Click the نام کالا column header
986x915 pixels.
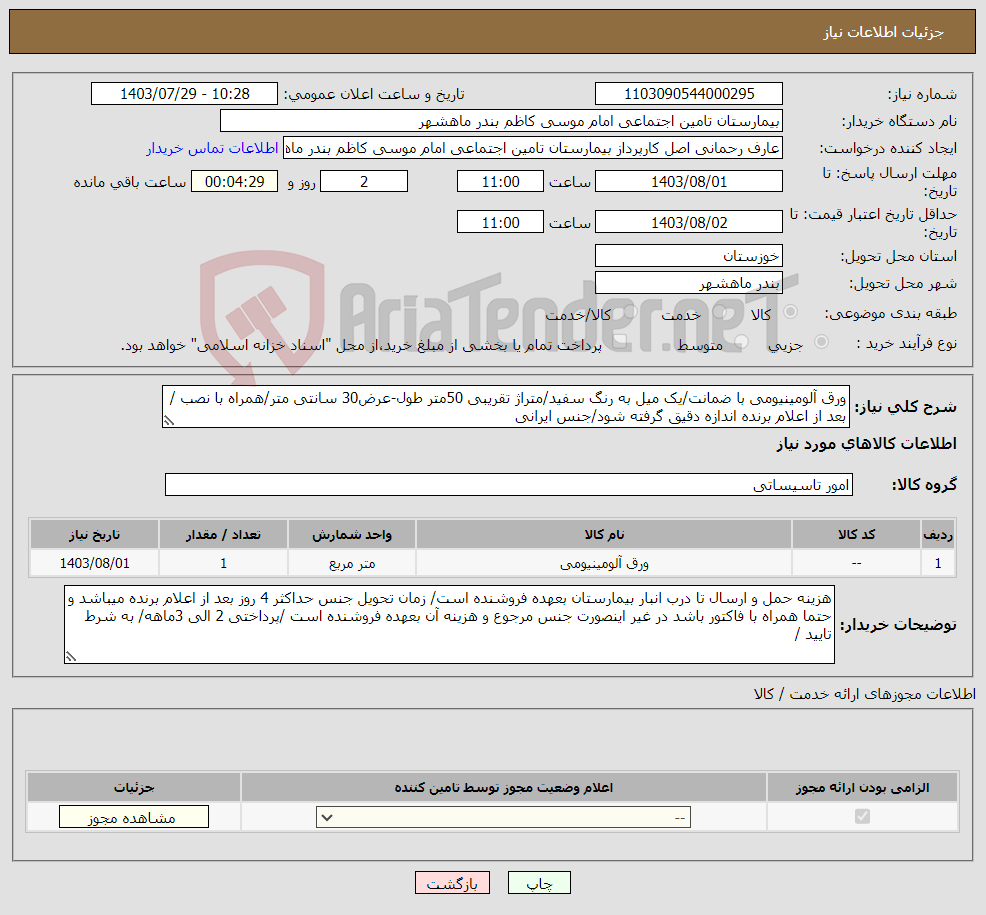point(604,535)
